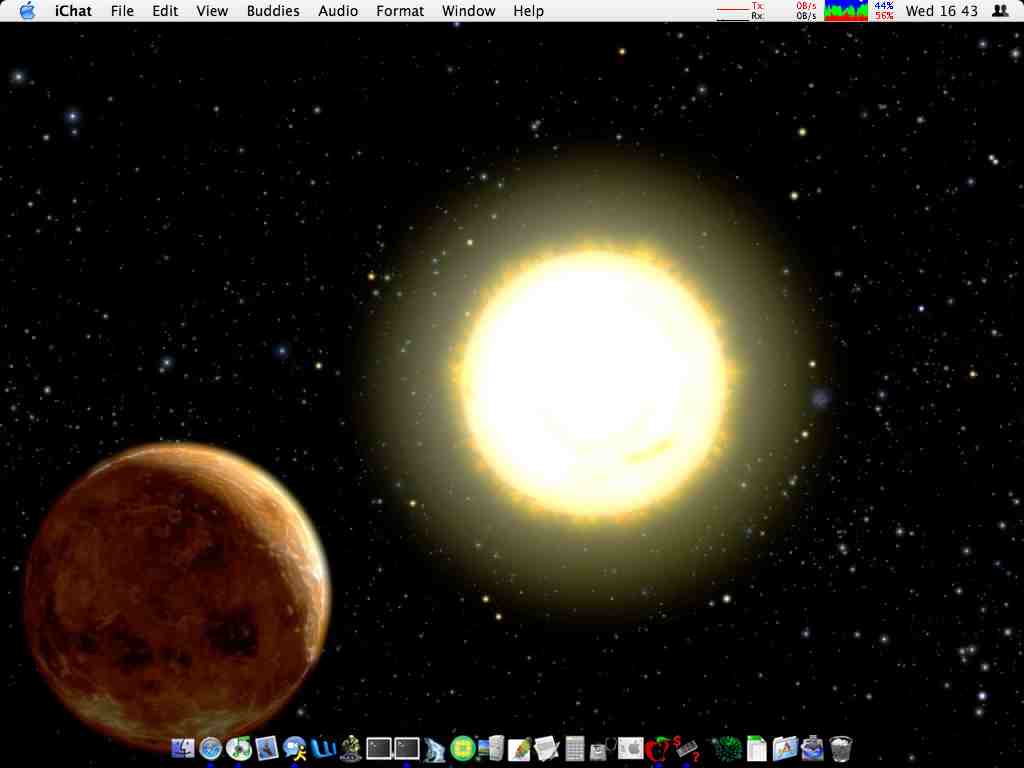Viewport: 1024px width, 768px height.
Task: Click the 44% / 56% usage readout
Action: pyautogui.click(x=884, y=10)
